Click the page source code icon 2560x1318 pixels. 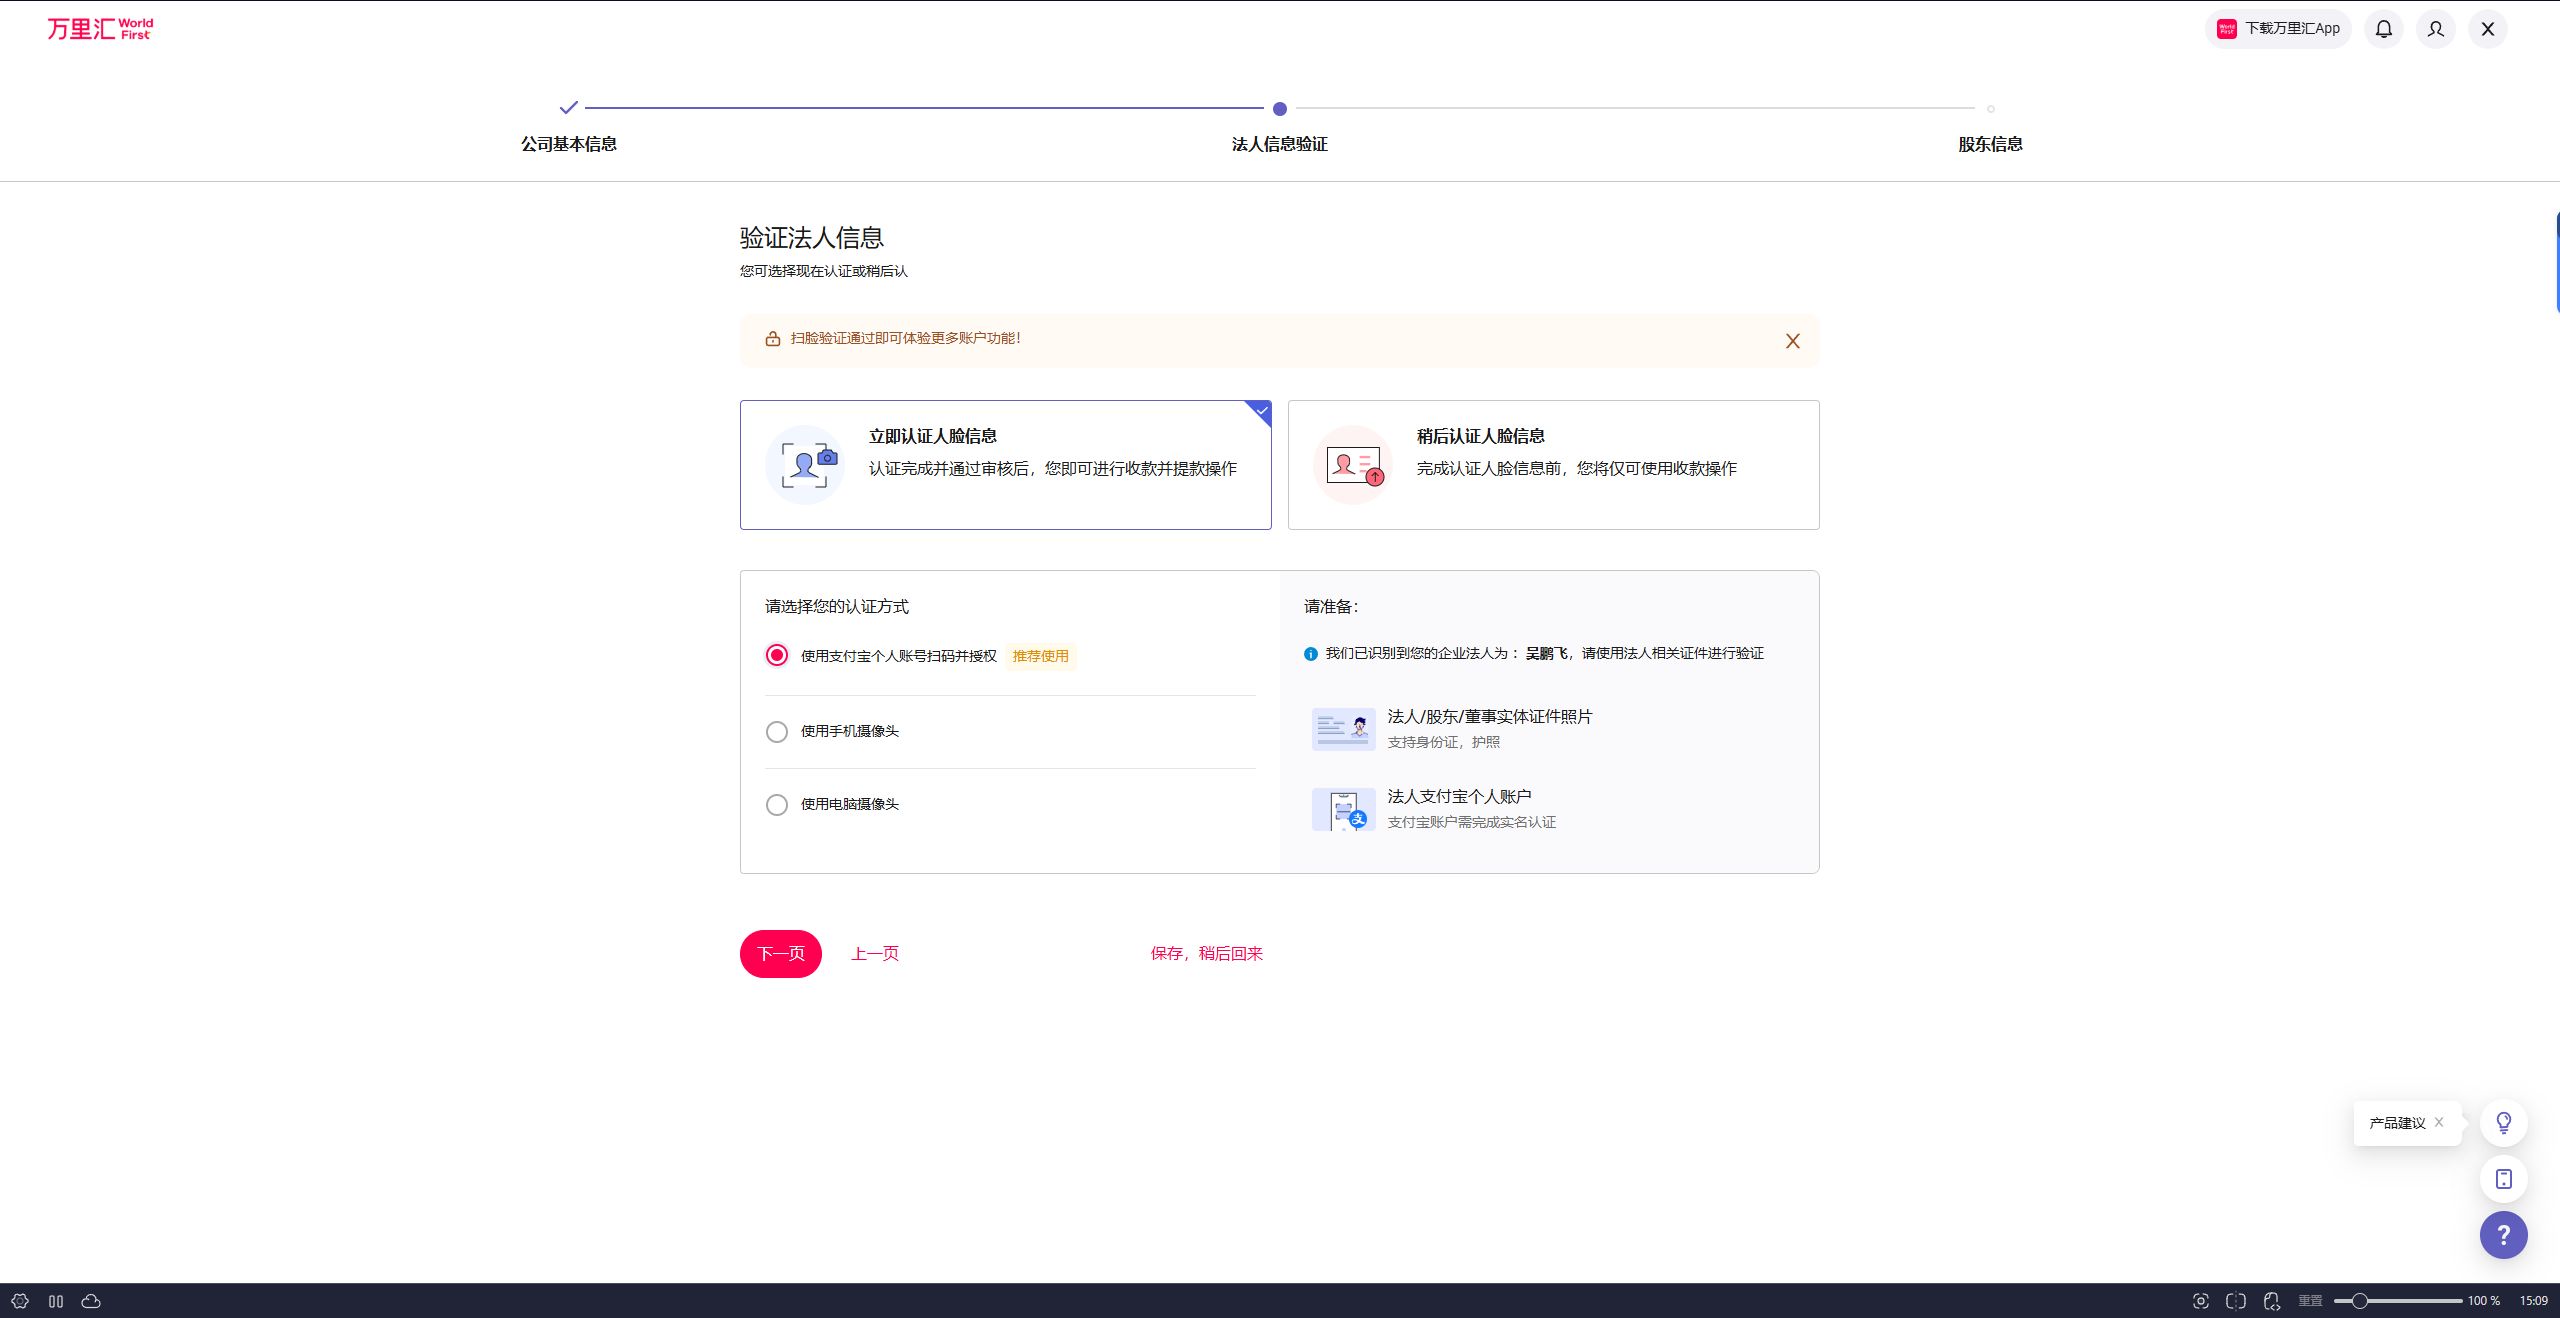click(x=2272, y=1301)
